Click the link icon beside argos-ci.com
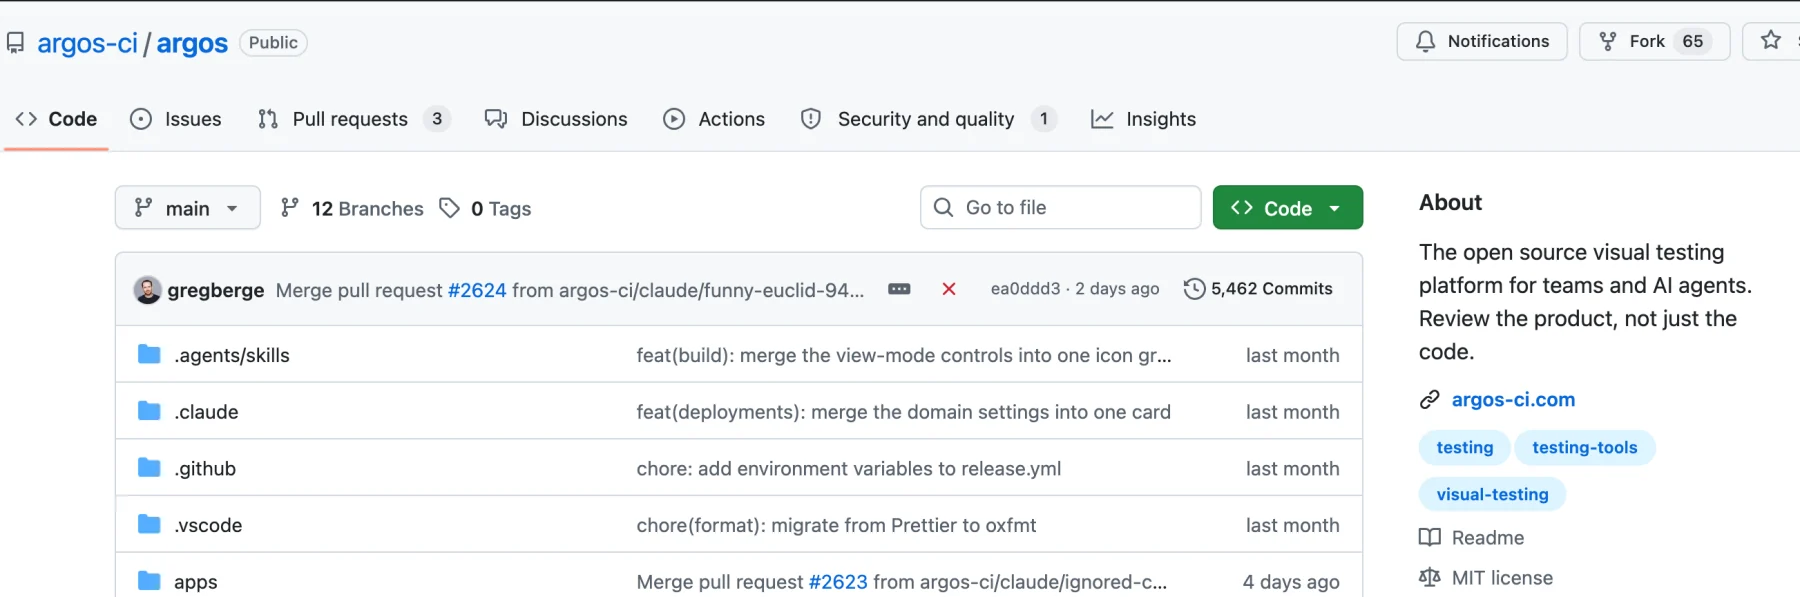The width and height of the screenshot is (1800, 597). pyautogui.click(x=1430, y=400)
